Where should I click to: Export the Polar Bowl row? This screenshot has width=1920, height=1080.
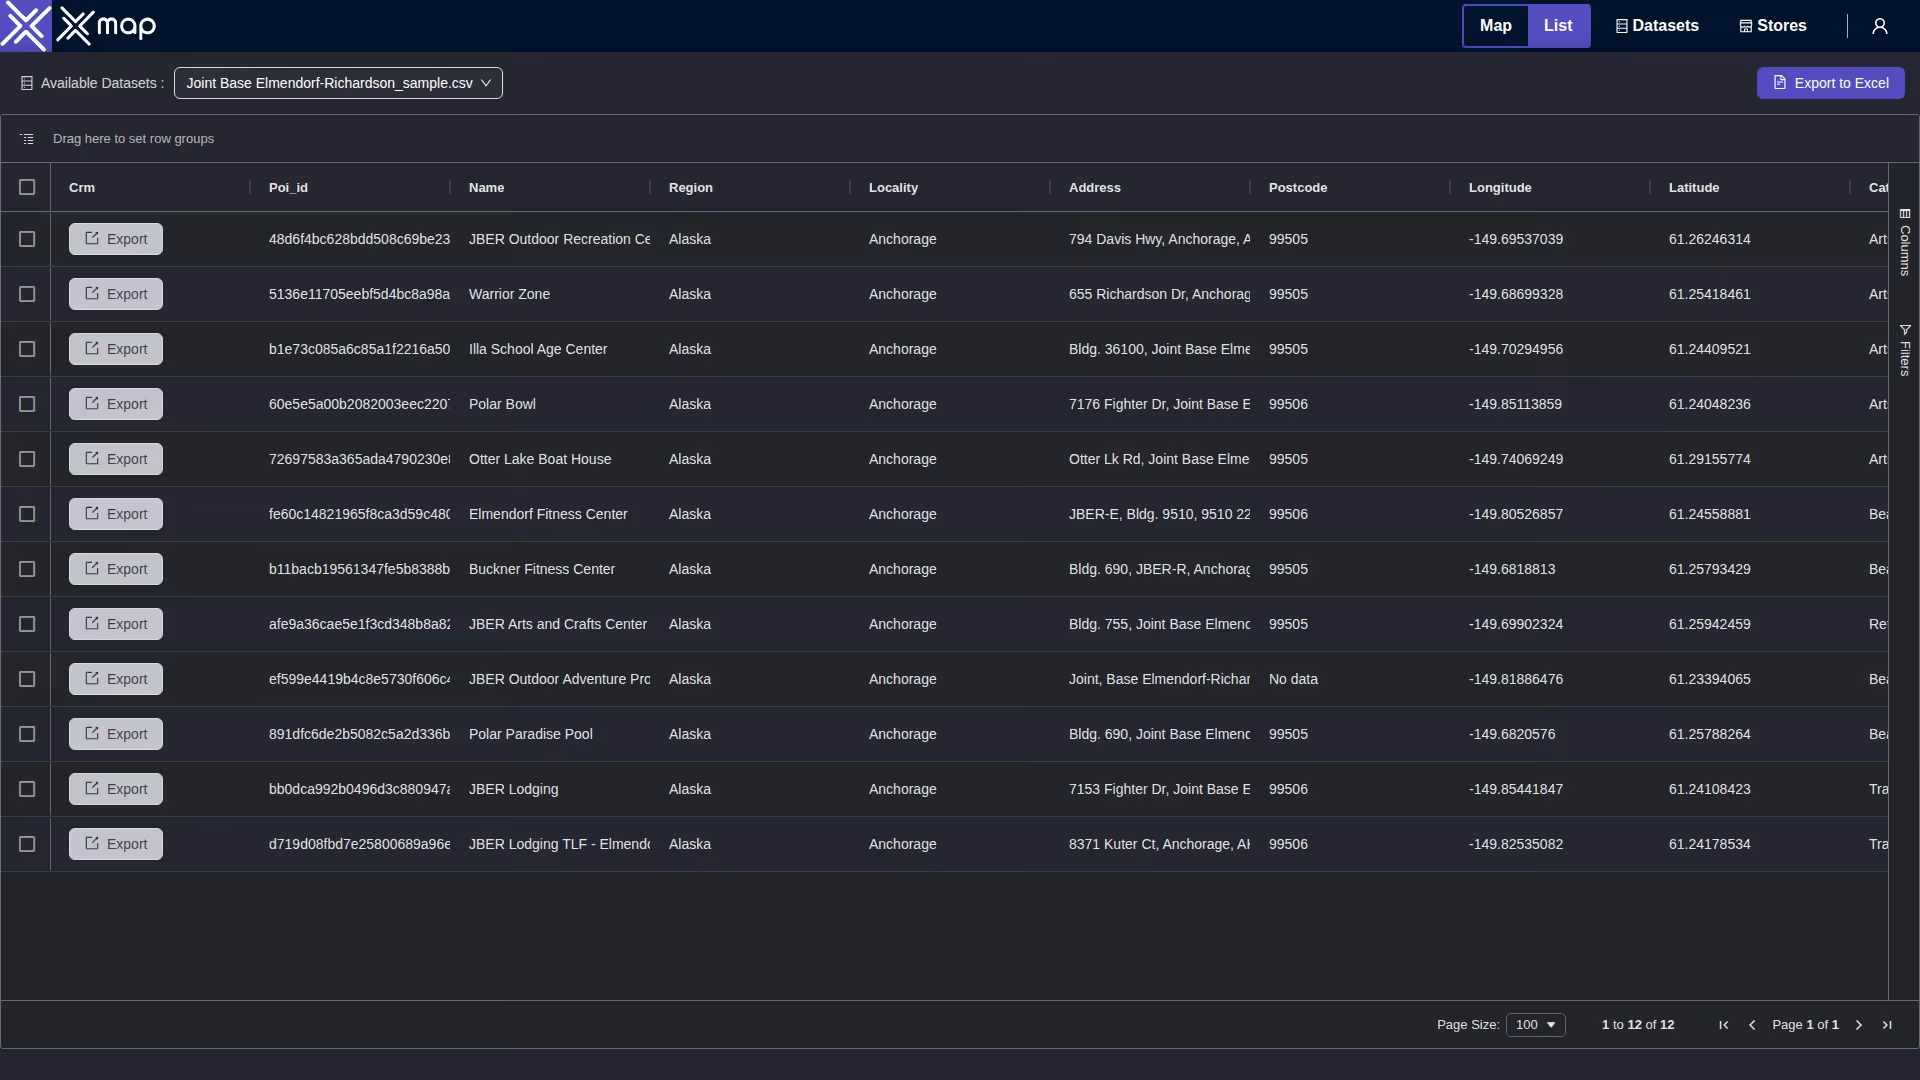tap(116, 404)
